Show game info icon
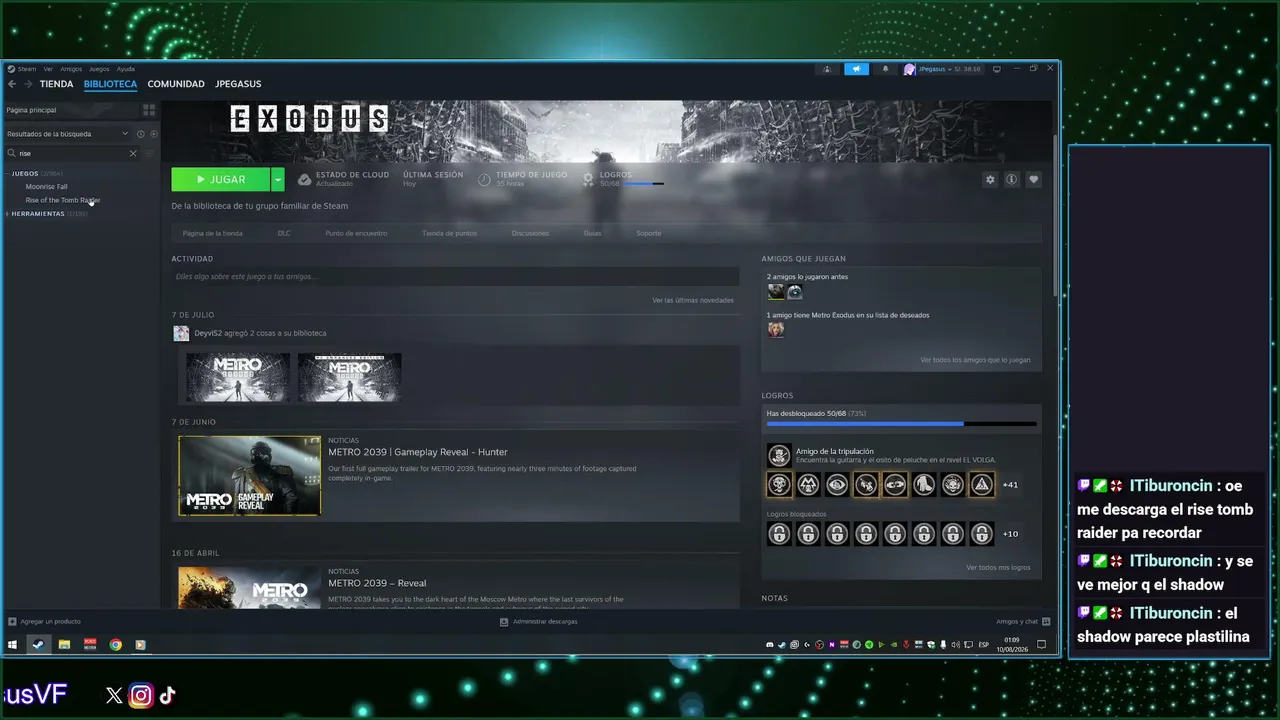The width and height of the screenshot is (1280, 720). (x=1012, y=180)
